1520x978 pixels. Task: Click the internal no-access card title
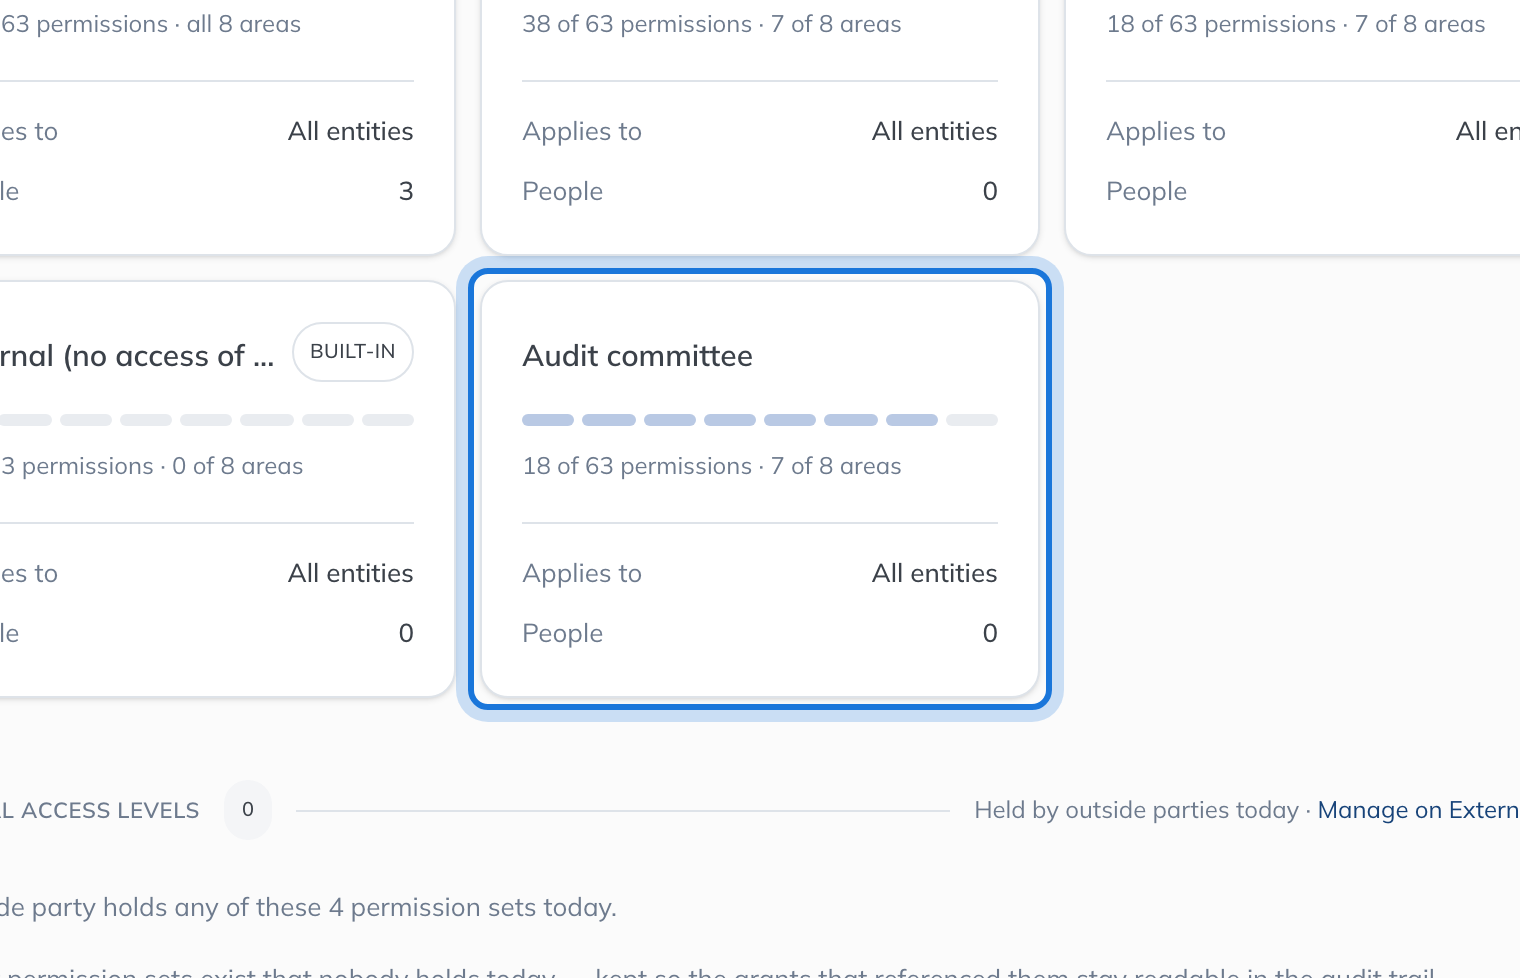[x=137, y=356]
